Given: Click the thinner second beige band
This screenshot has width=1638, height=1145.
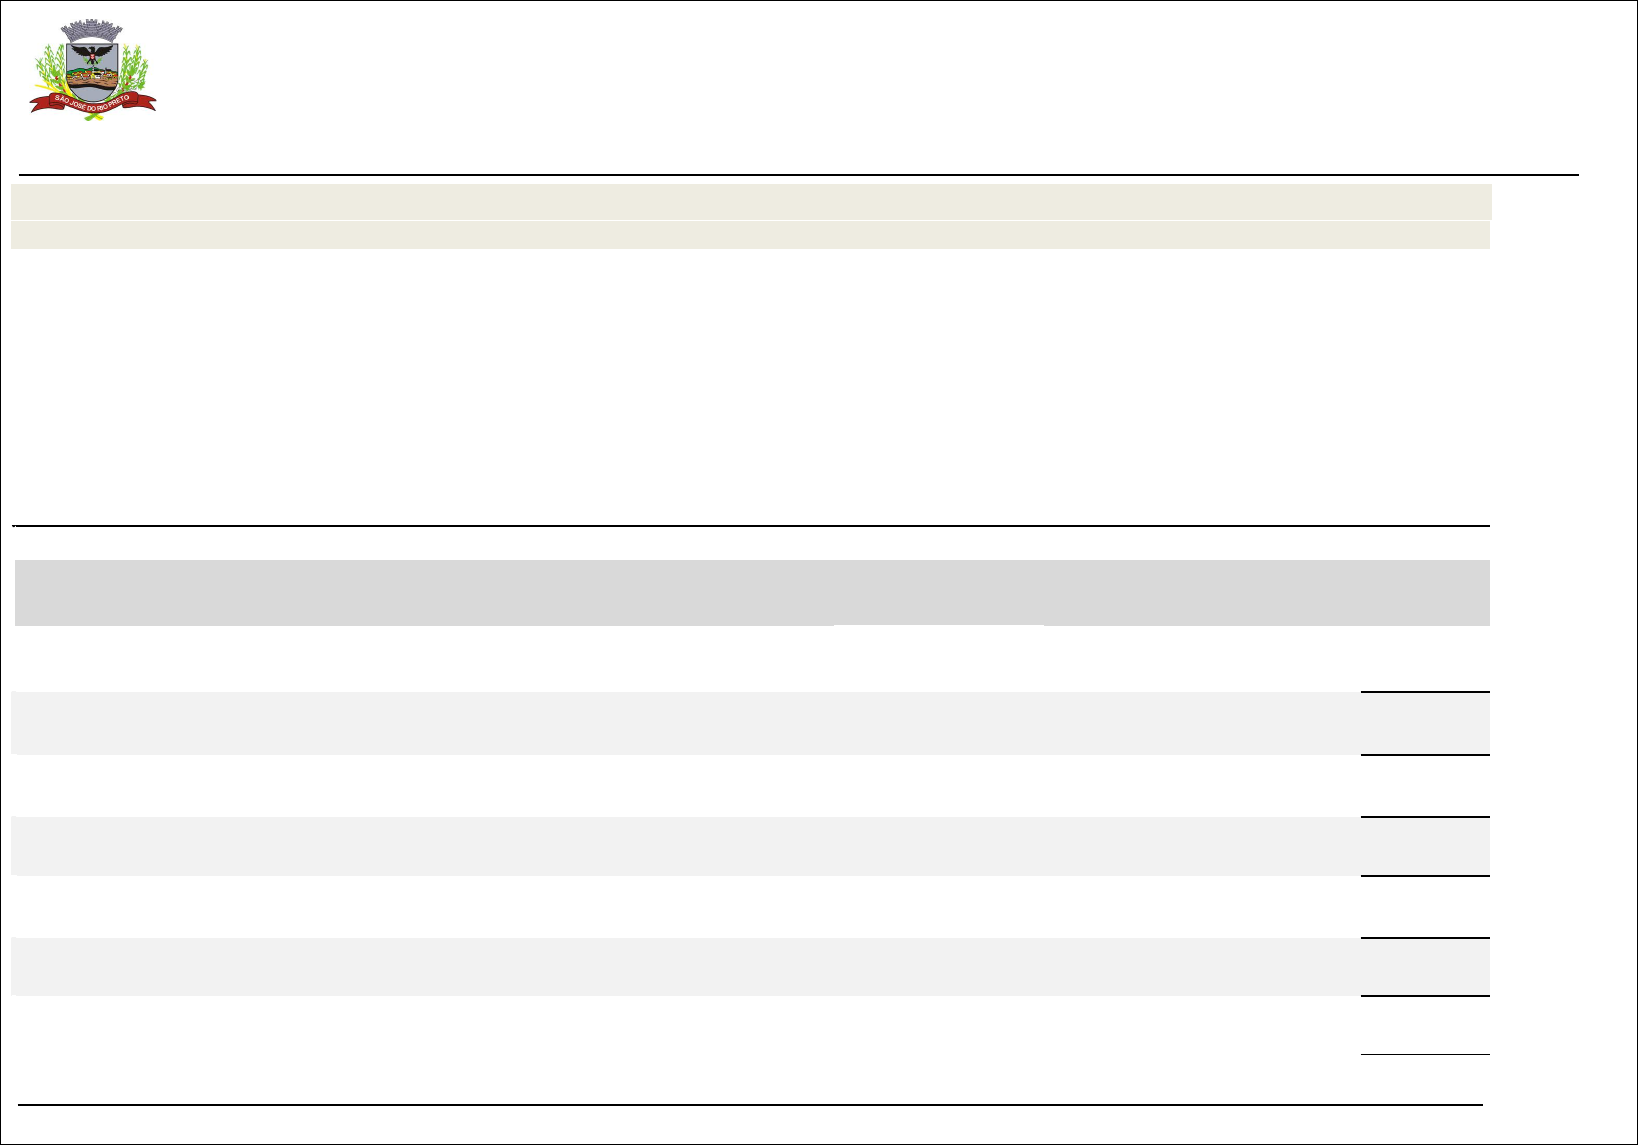Looking at the screenshot, I should [x=750, y=235].
